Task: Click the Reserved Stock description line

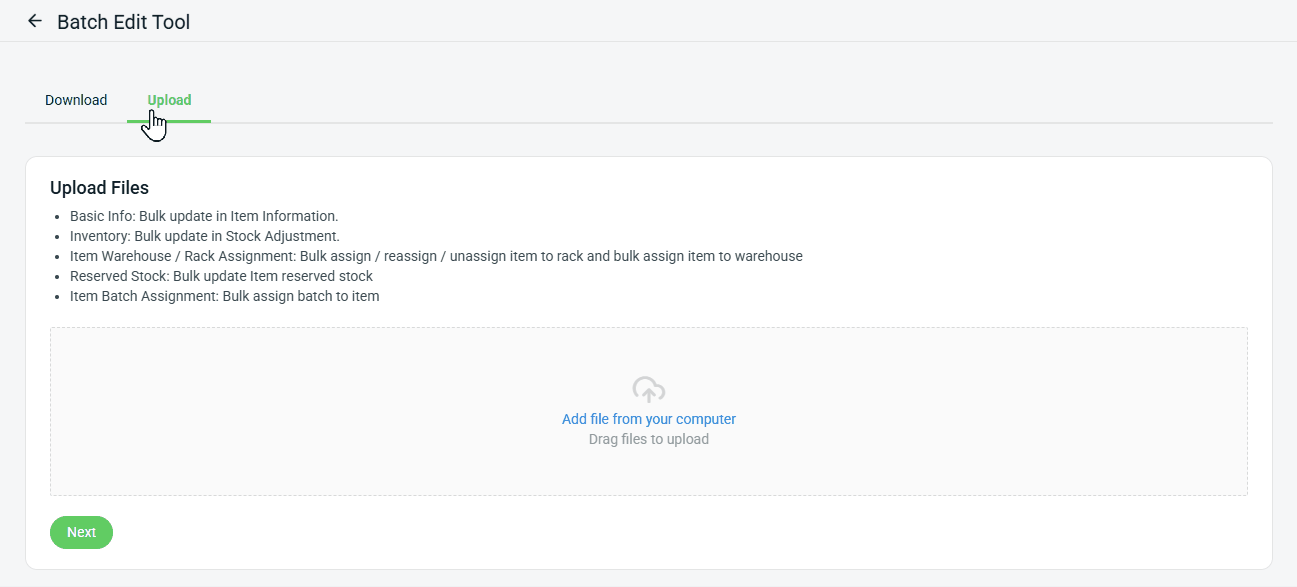Action: click(x=221, y=276)
